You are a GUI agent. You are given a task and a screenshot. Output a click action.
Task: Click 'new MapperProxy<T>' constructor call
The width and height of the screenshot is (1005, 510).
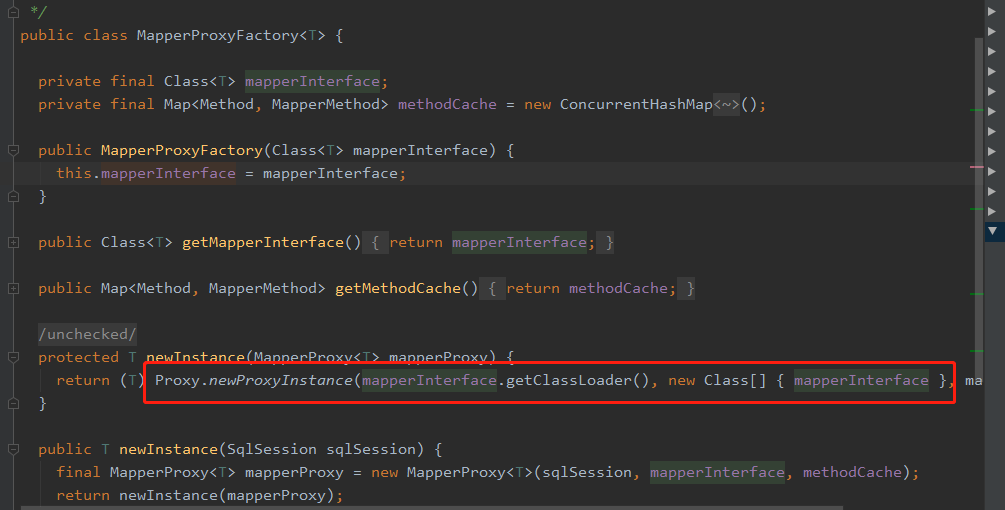(x=452, y=472)
